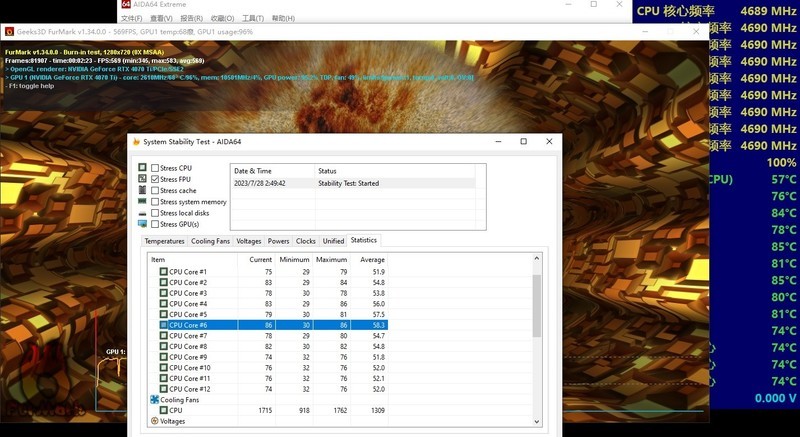Image resolution: width=800 pixels, height=437 pixels.
Task: Open the 报告(R) dropdown menu
Action: 191,18
